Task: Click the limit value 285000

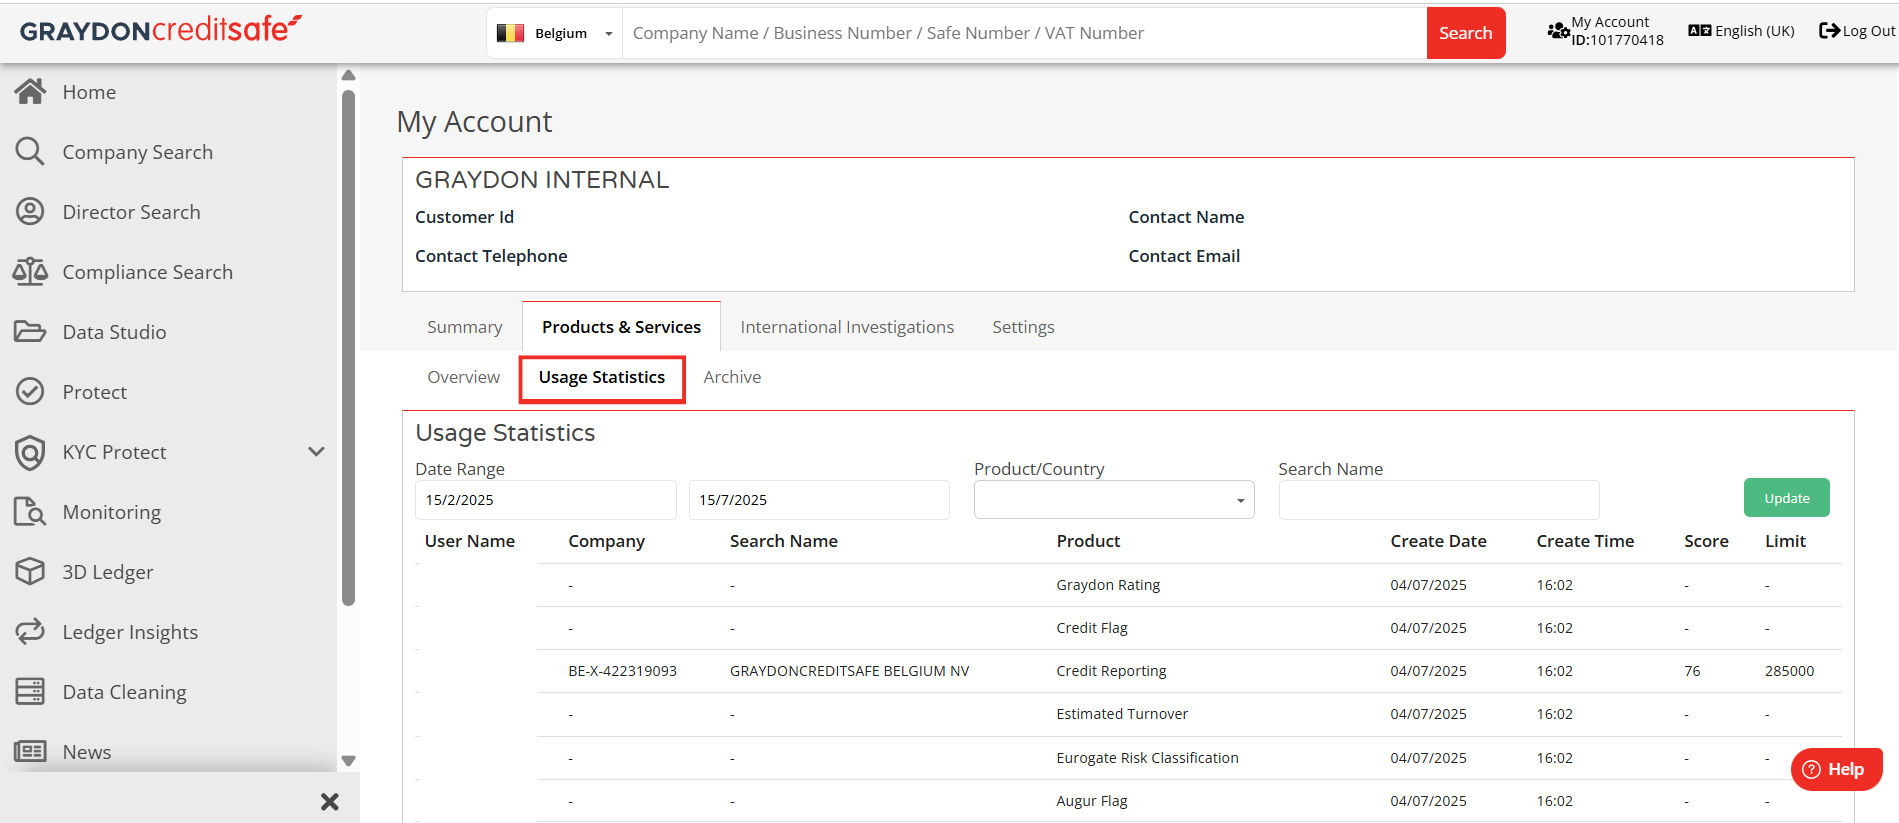Action: pyautogui.click(x=1789, y=671)
